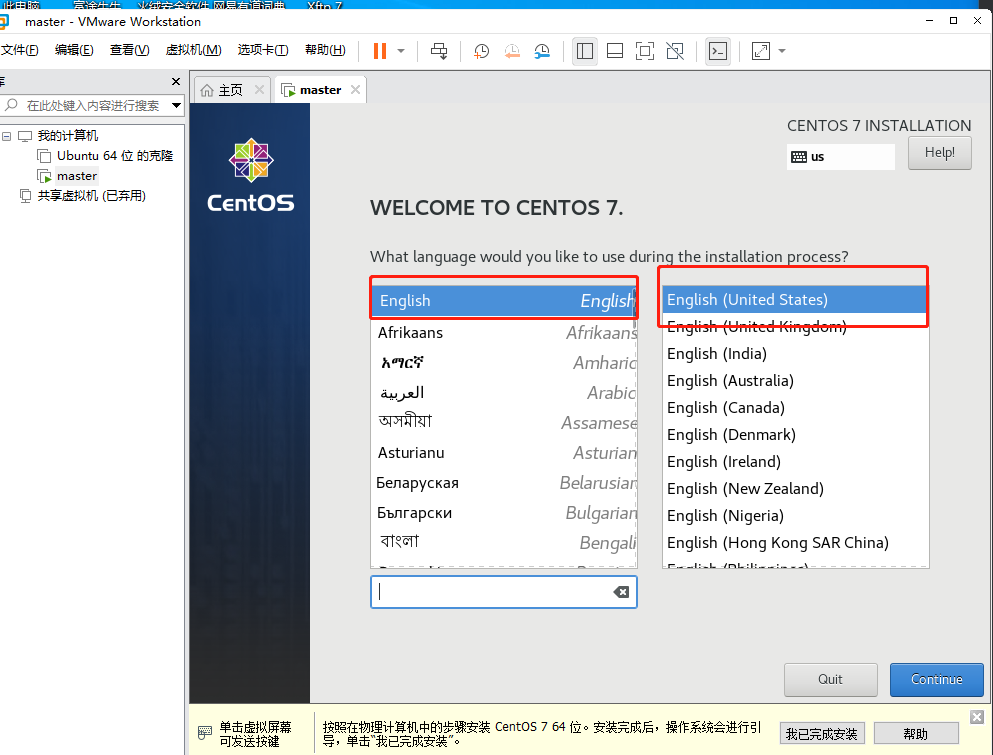
Task: Click the Continue button
Action: tap(937, 680)
